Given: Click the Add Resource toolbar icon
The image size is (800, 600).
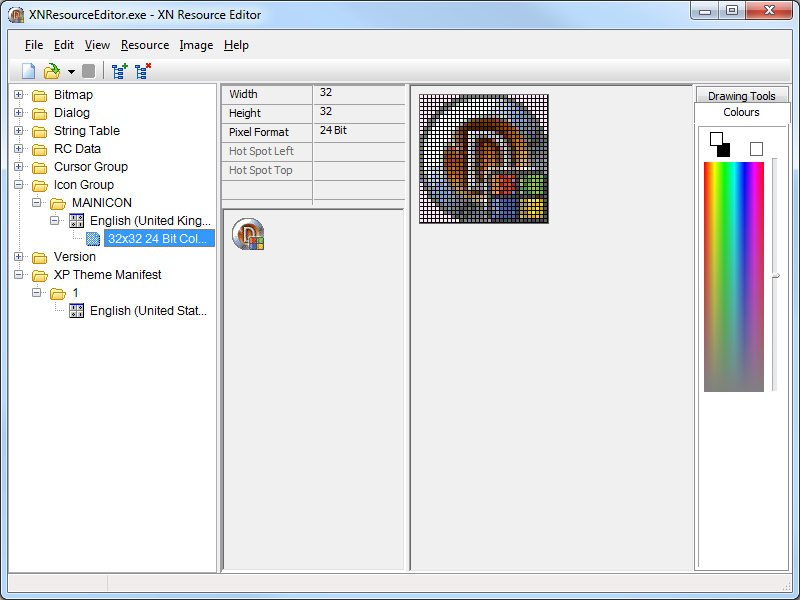Looking at the screenshot, I should 120,71.
